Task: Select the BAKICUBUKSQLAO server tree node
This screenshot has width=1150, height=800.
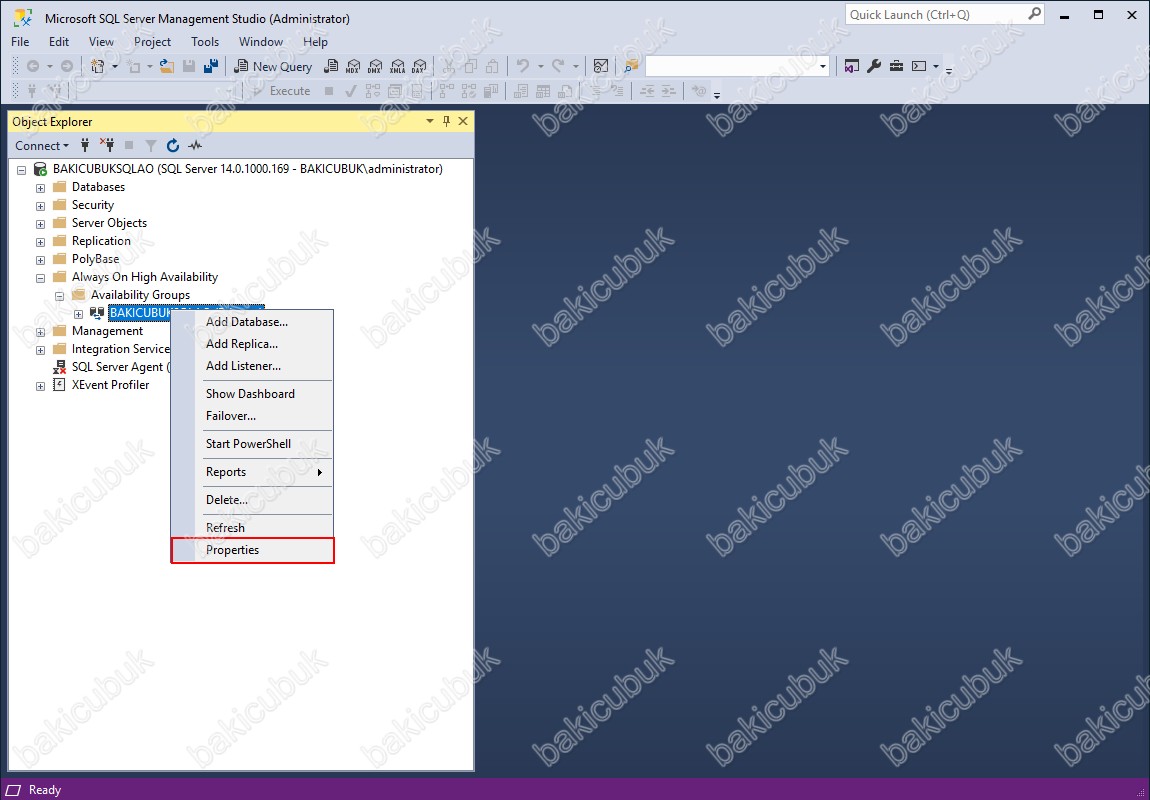Action: point(248,169)
